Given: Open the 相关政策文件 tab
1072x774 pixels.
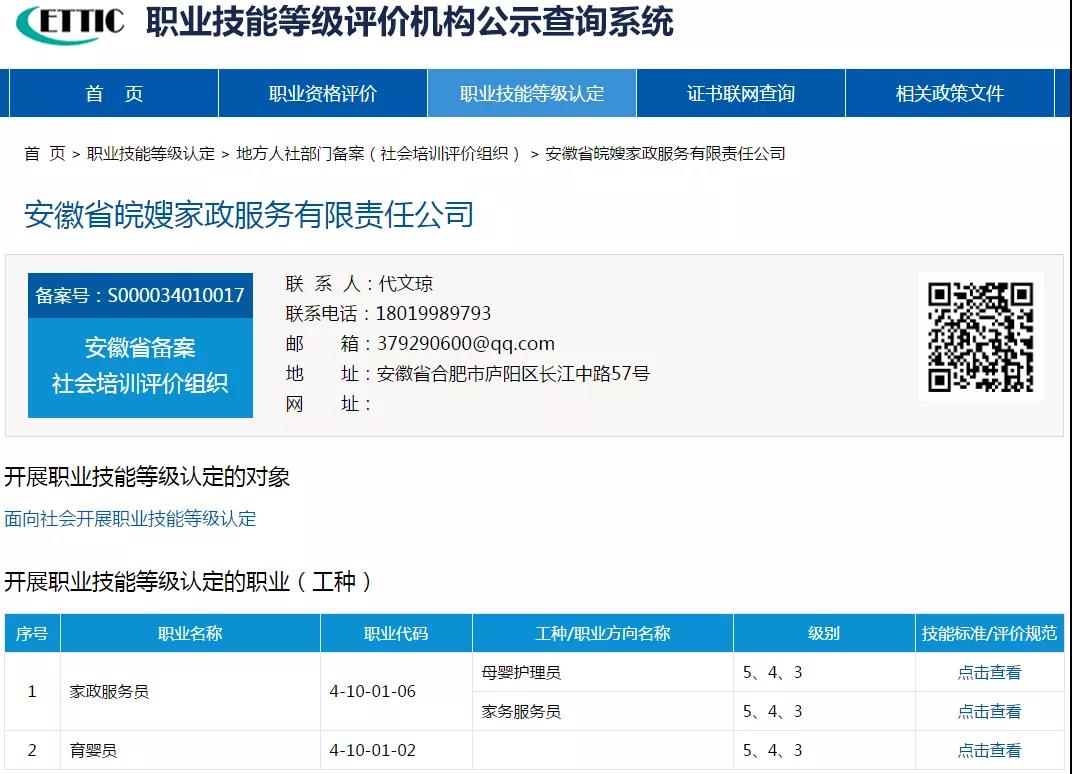Looking at the screenshot, I should (949, 94).
